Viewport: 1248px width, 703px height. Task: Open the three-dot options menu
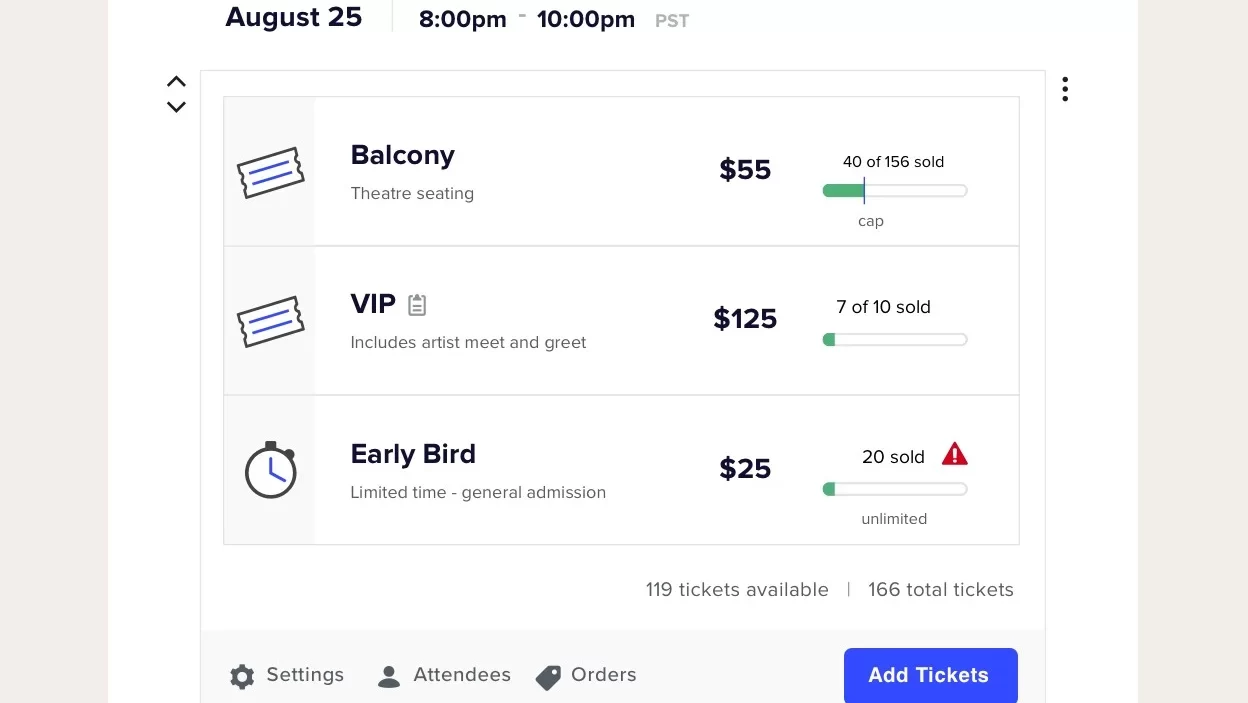pyautogui.click(x=1065, y=90)
